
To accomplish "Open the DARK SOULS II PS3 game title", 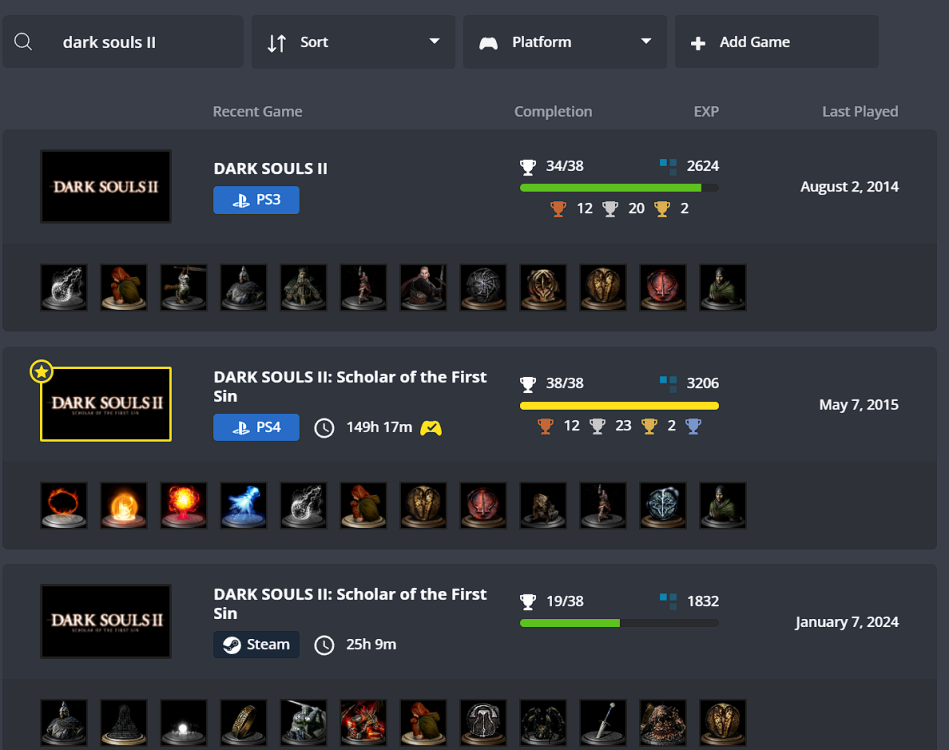I will tap(270, 168).
